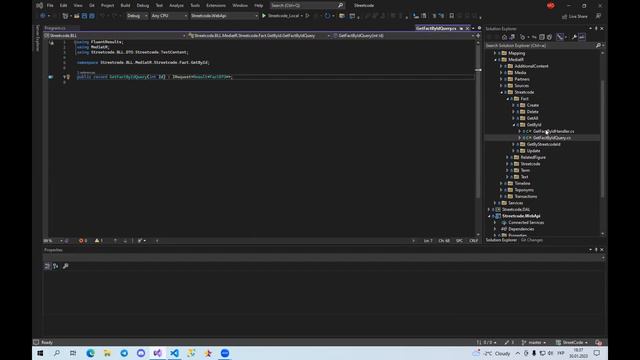Select the Create folder under Fact
This screenshot has width=640, height=360.
coord(533,105)
